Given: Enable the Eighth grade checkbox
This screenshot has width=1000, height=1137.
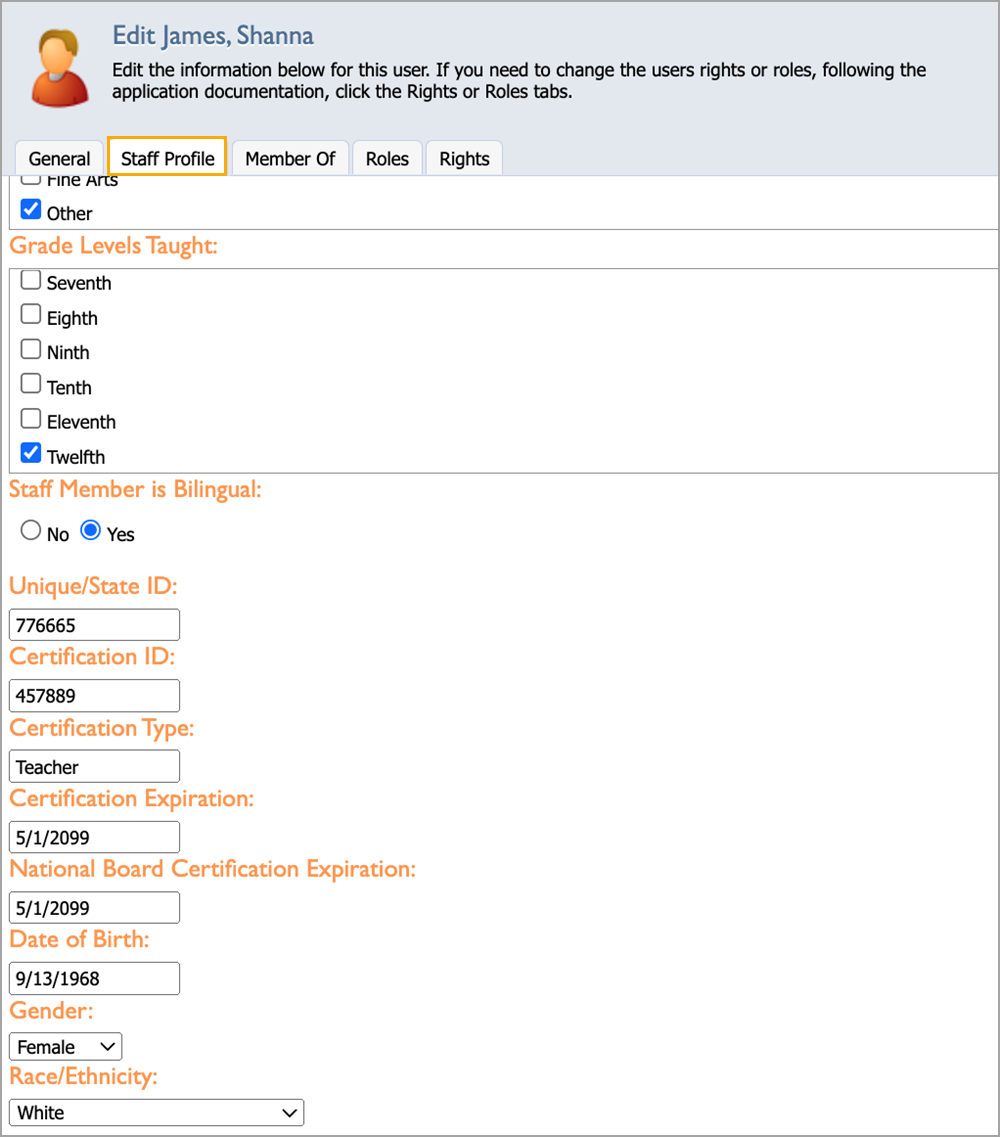Looking at the screenshot, I should point(30,314).
